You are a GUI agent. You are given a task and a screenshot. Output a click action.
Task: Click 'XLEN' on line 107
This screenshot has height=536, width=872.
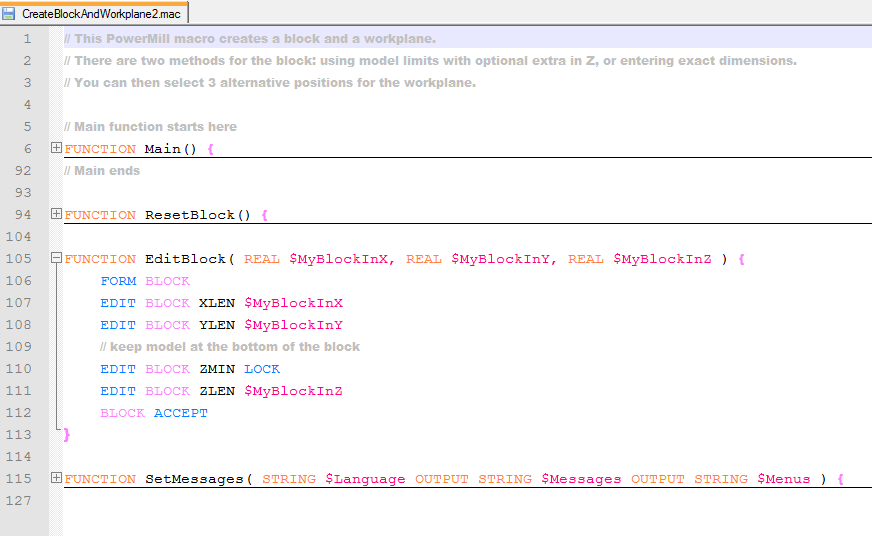[217, 303]
